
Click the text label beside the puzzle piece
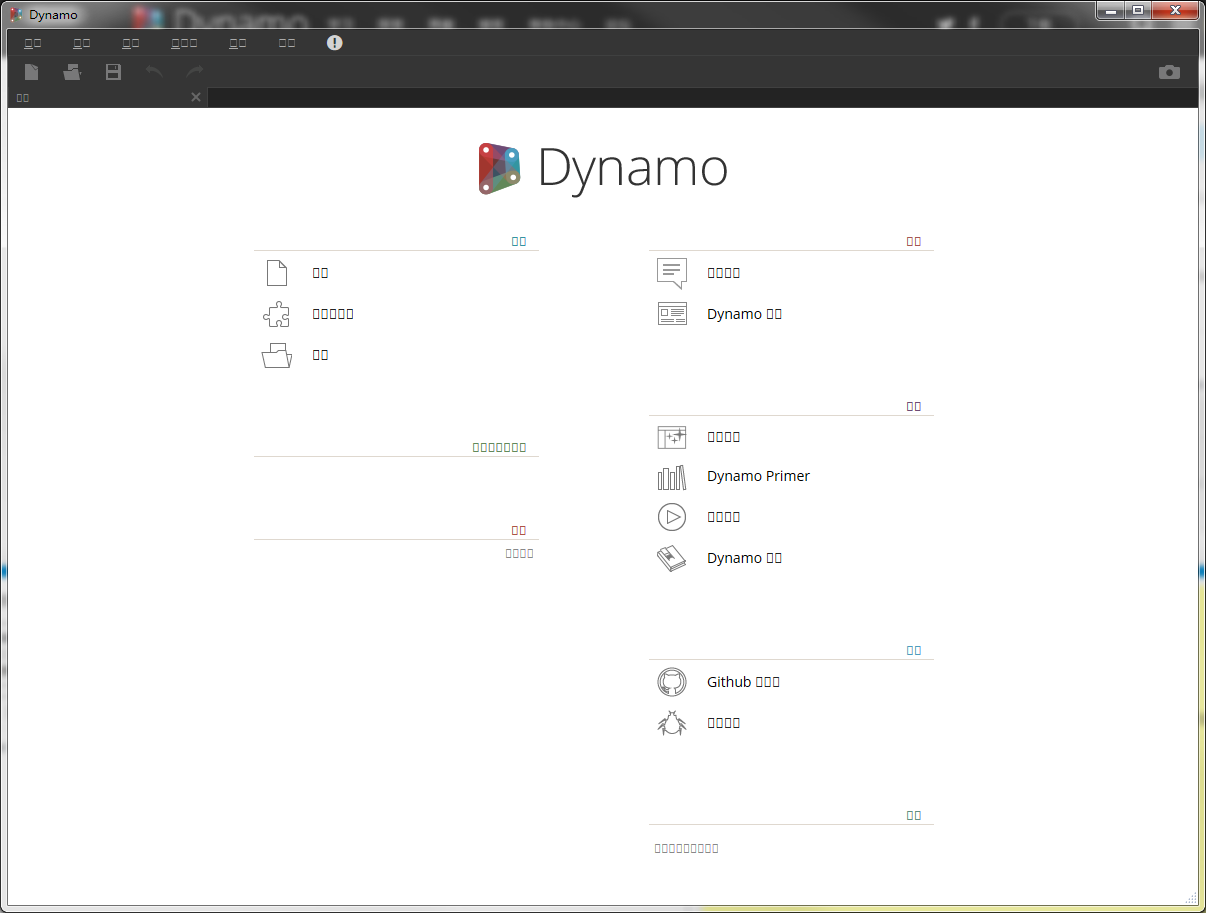(x=333, y=314)
